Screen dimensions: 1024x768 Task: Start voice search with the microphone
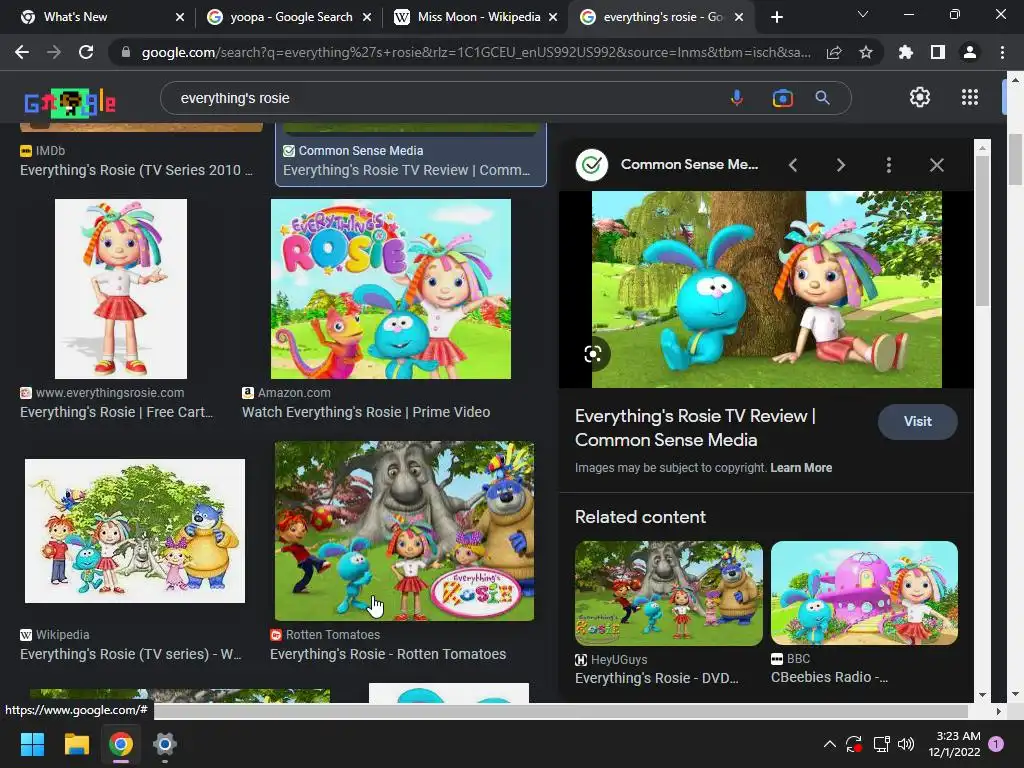(x=737, y=98)
